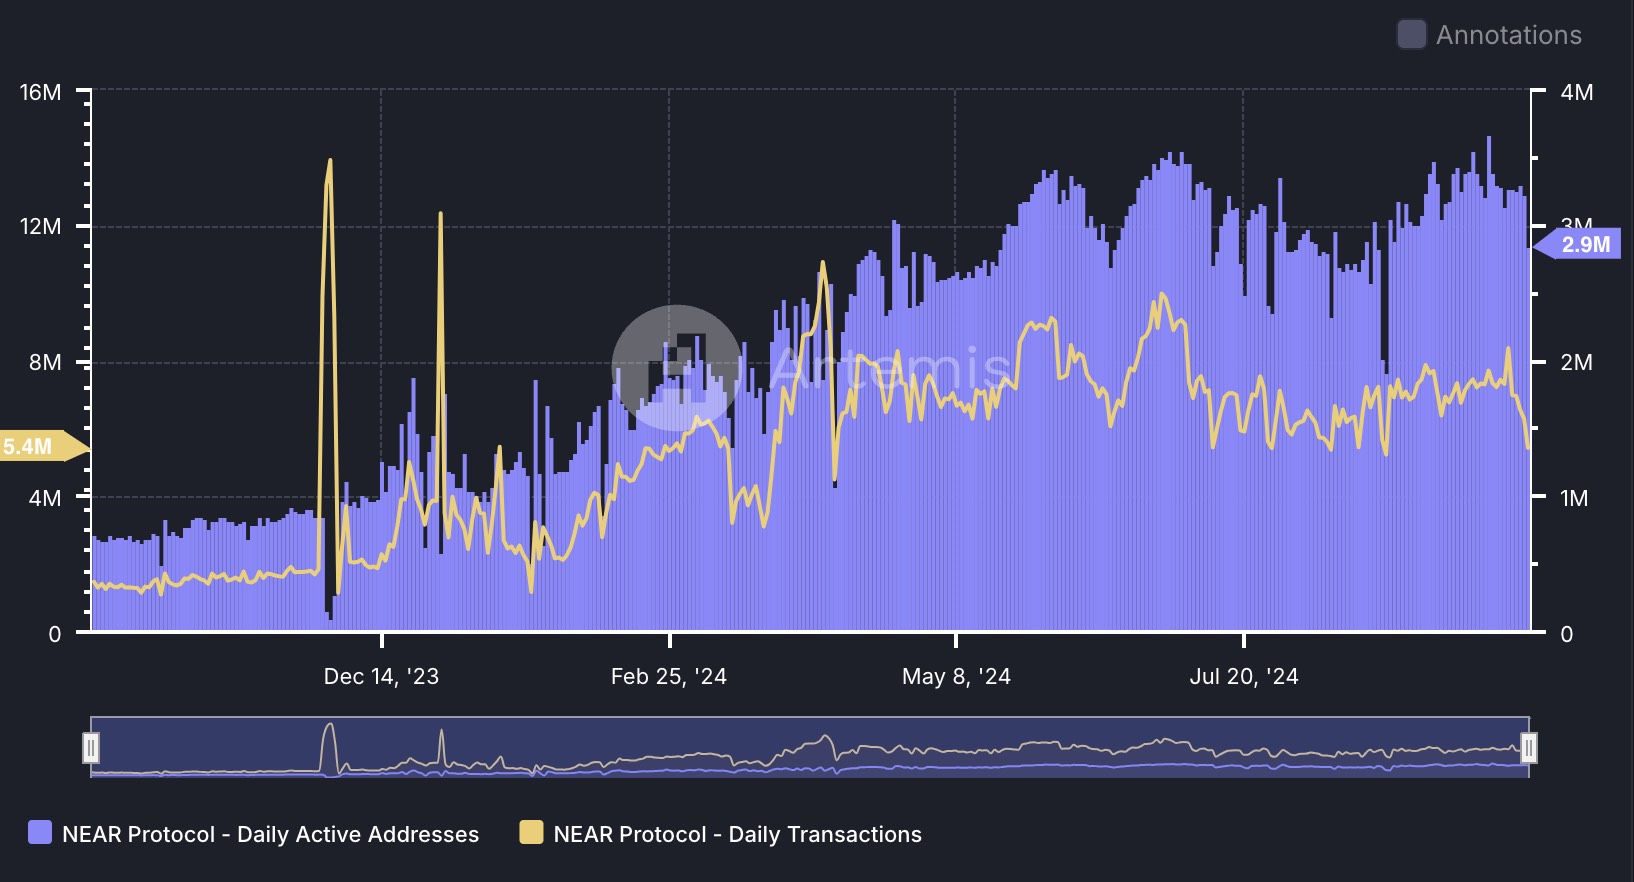Image resolution: width=1634 pixels, height=882 pixels.
Task: Click the Annotations label text
Action: (1508, 35)
